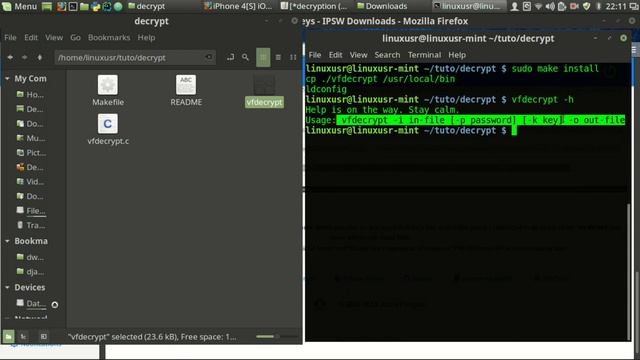Open the files launcher in the panel
The height and width of the screenshot is (360, 640).
coord(84,6)
